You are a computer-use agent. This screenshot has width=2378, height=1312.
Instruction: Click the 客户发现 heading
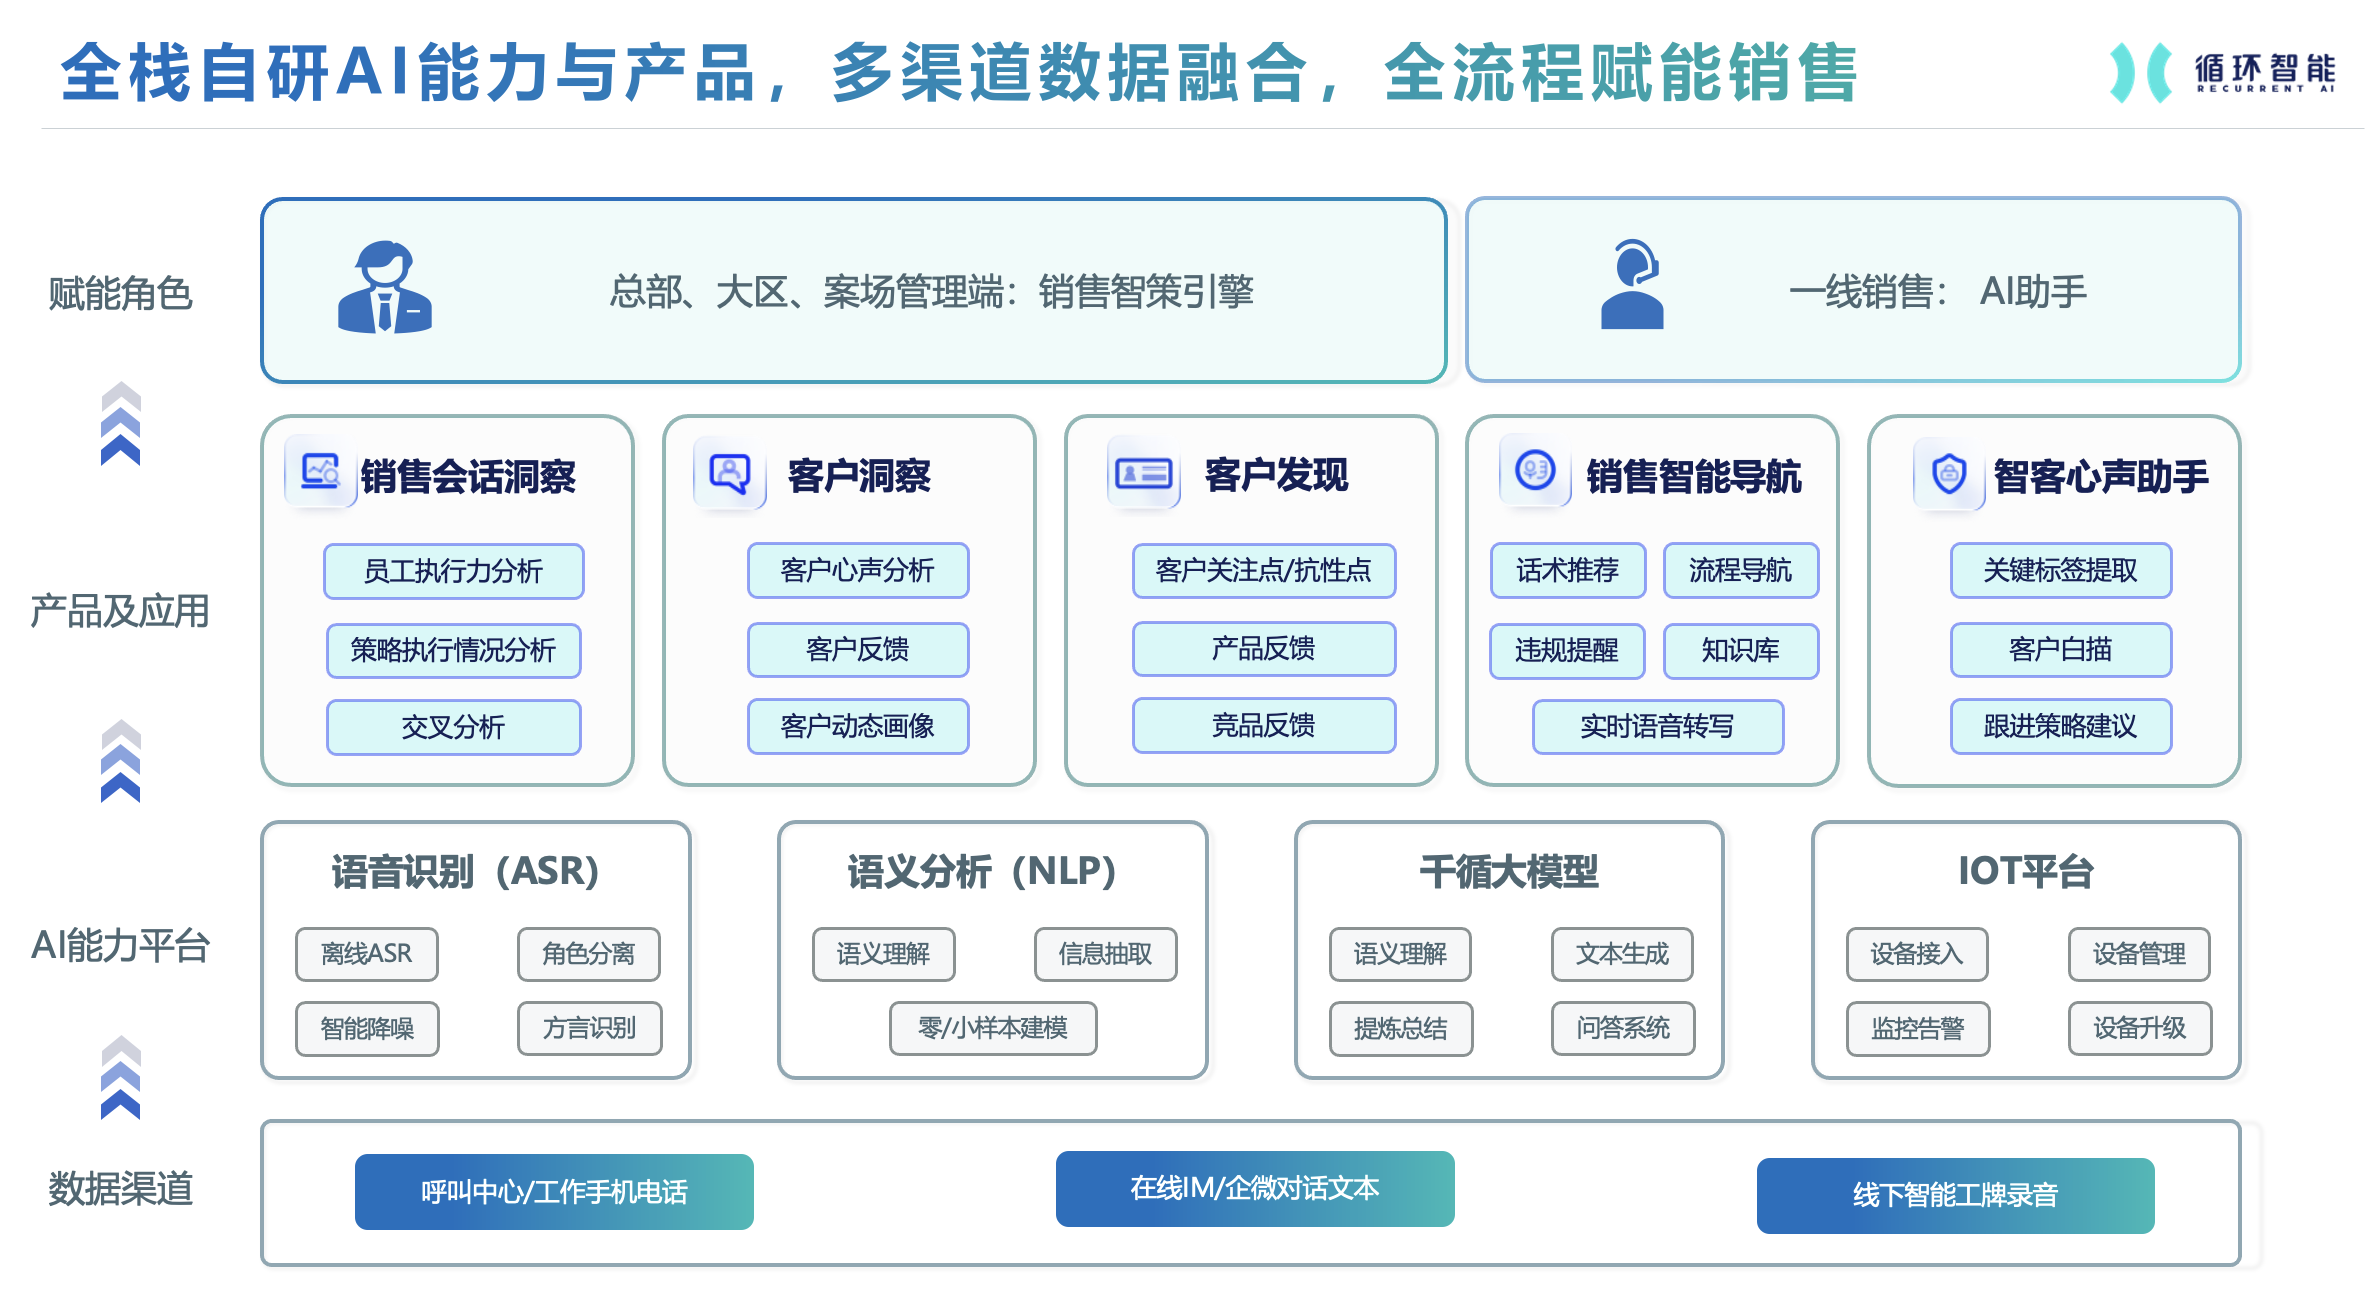click(1277, 475)
